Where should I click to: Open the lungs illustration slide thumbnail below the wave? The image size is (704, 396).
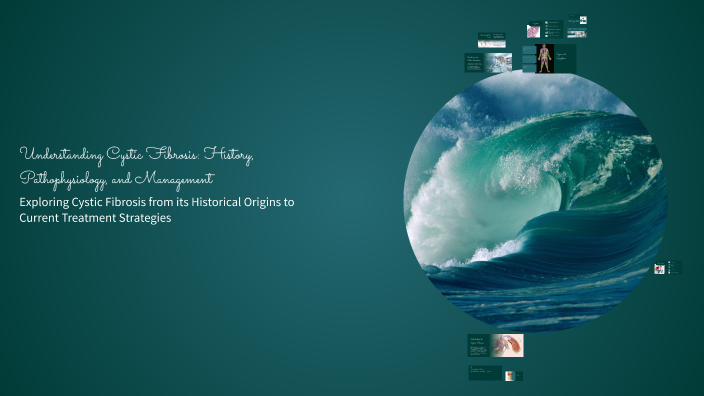(x=495, y=345)
